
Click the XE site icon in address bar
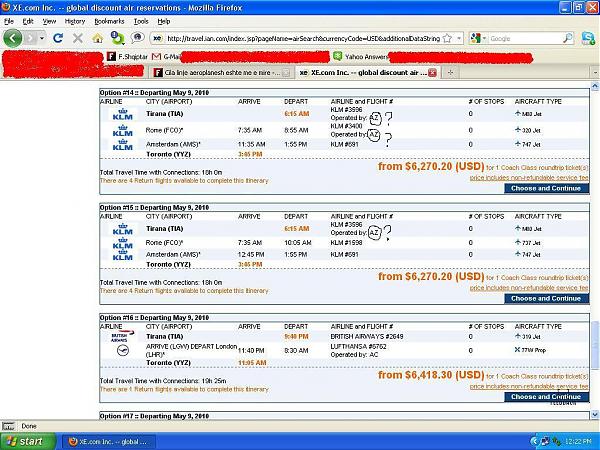click(x=158, y=38)
